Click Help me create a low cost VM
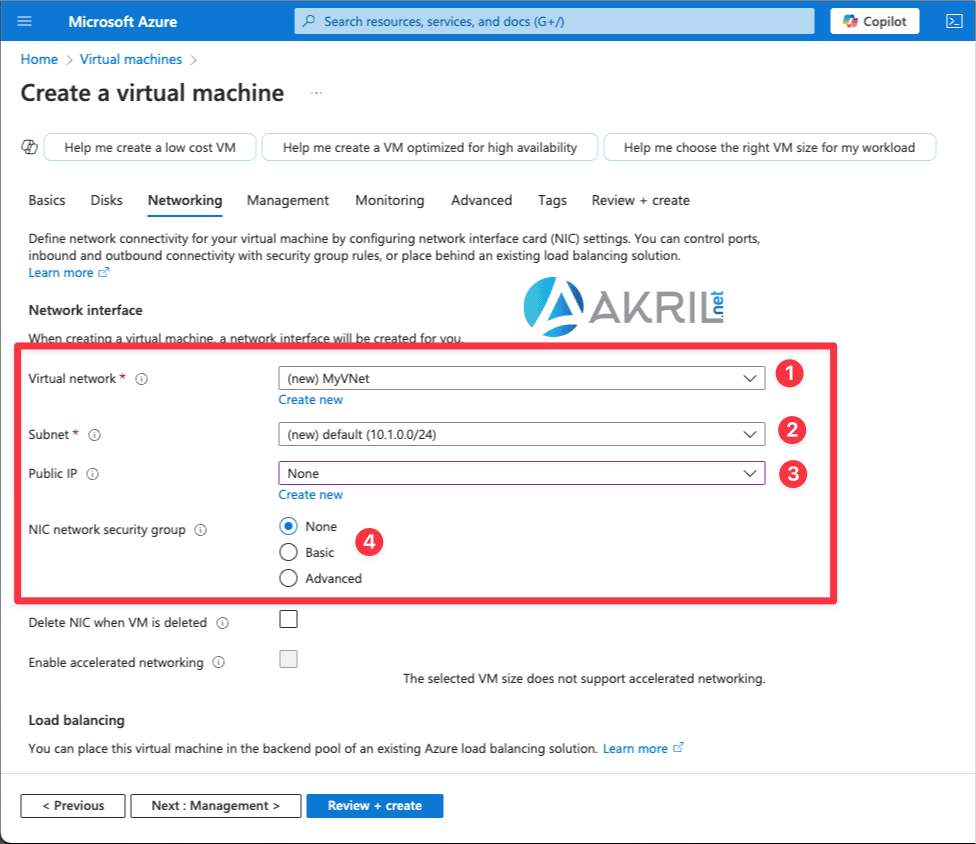 coord(150,148)
